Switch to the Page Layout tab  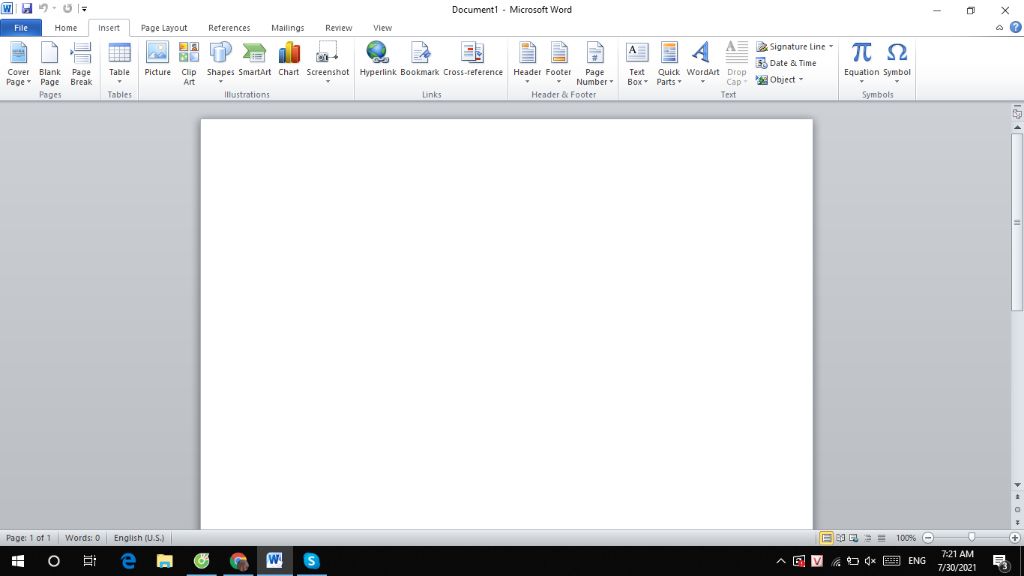click(164, 28)
